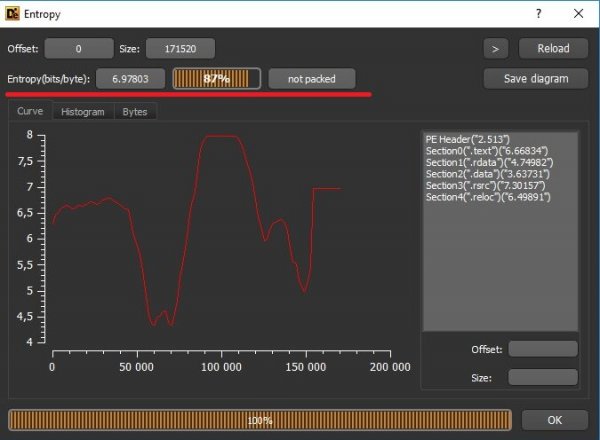Select the Bytes tab
The height and width of the screenshot is (440, 600).
134,112
